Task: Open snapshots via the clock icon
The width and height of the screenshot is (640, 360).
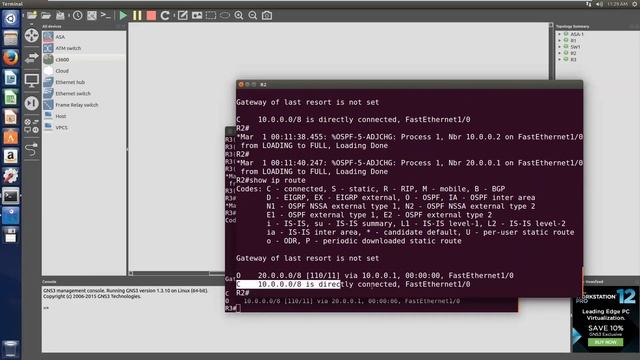Action: 78,16
